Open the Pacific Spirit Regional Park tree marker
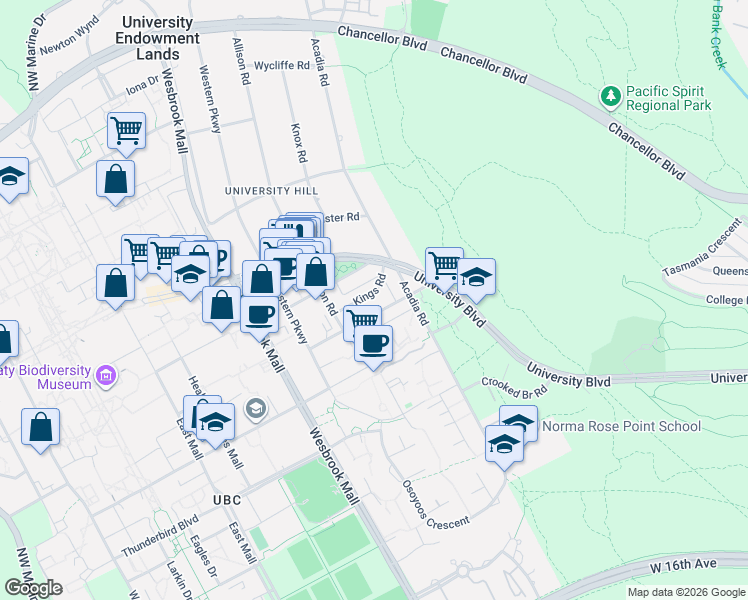The width and height of the screenshot is (748, 600). tap(611, 97)
